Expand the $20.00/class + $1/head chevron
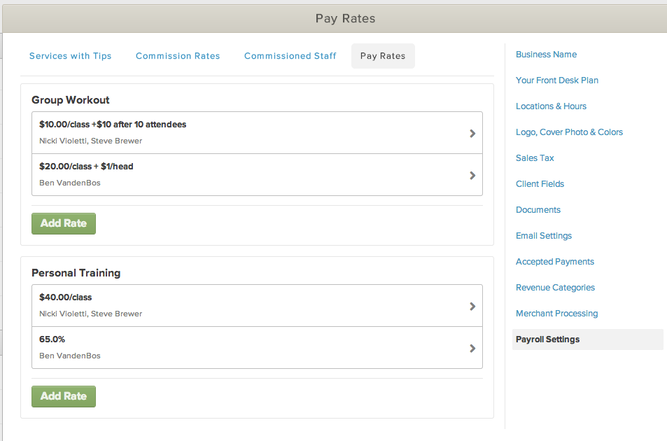Screen dimensions: 667x441 coord(472,175)
